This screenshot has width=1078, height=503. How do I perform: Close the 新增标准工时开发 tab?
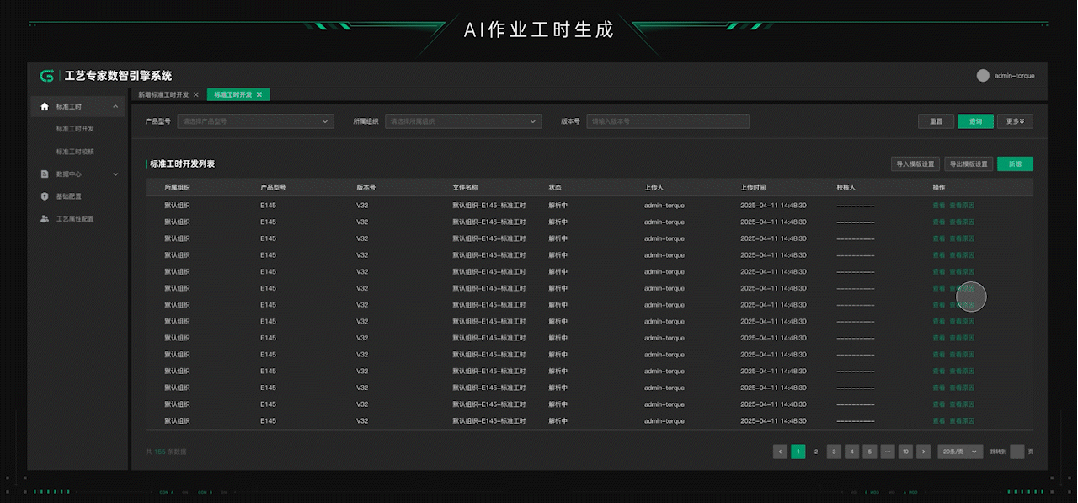point(196,95)
